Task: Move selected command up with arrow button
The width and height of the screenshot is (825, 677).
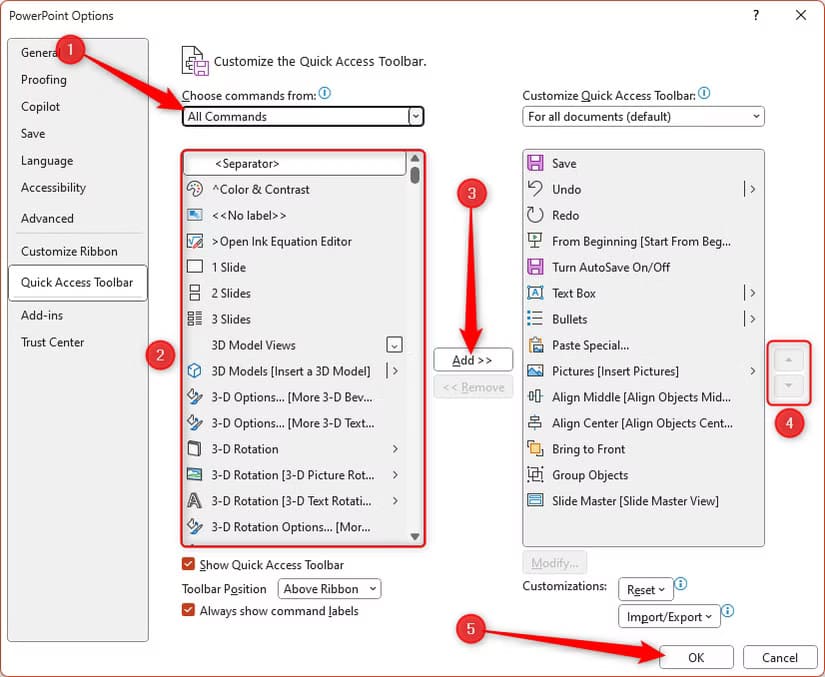Action: [788, 360]
